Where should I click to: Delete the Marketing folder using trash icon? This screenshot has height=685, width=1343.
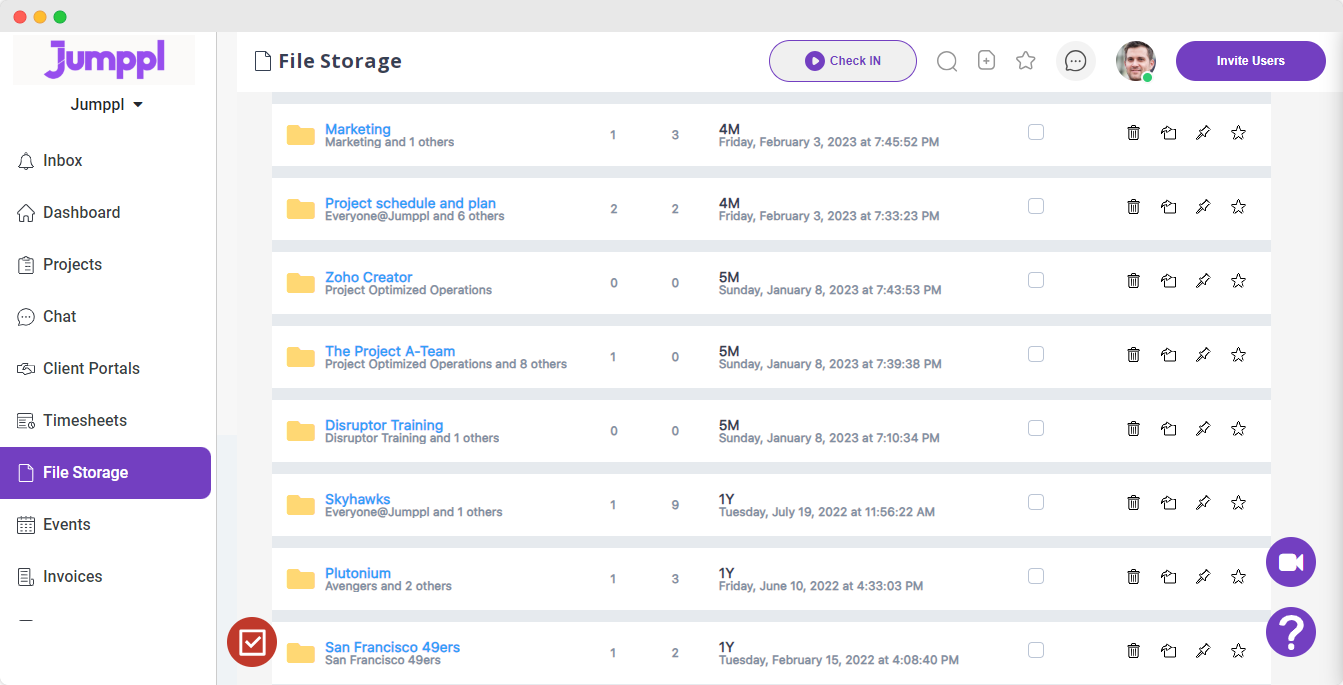1133,132
